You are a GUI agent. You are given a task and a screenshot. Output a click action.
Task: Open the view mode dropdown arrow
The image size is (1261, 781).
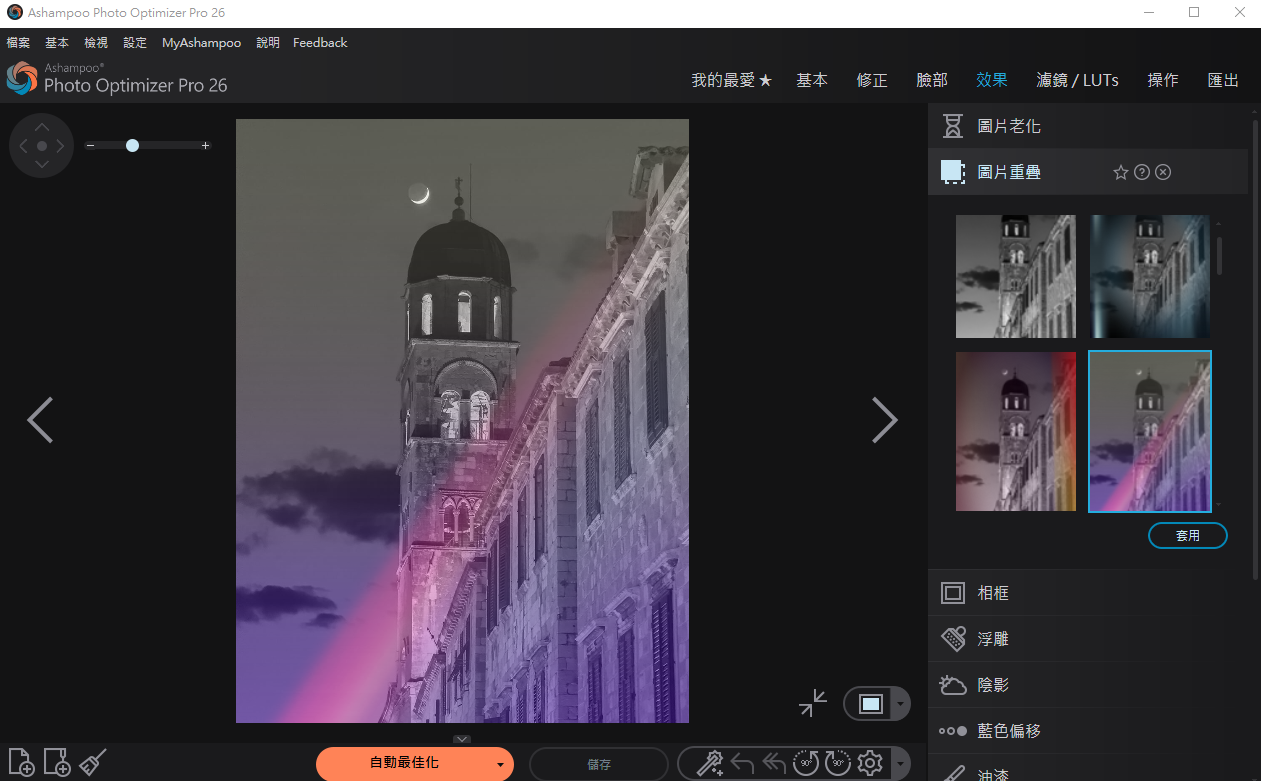pos(900,704)
